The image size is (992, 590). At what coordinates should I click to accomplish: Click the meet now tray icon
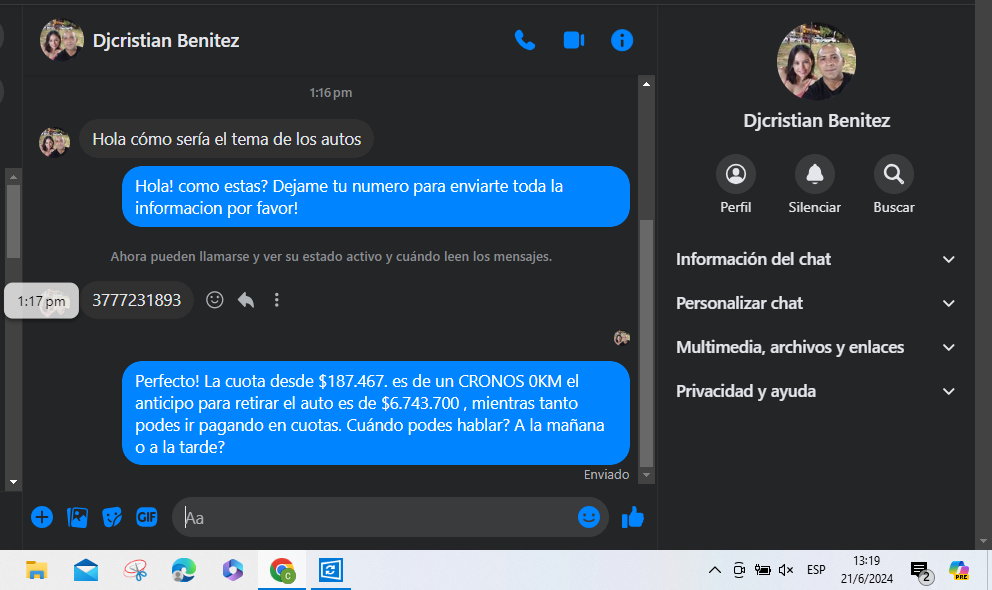tap(739, 570)
